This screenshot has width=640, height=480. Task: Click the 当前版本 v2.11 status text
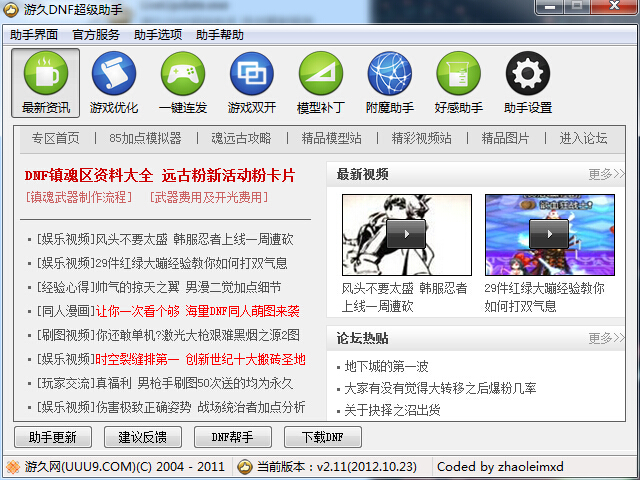pyautogui.click(x=337, y=467)
